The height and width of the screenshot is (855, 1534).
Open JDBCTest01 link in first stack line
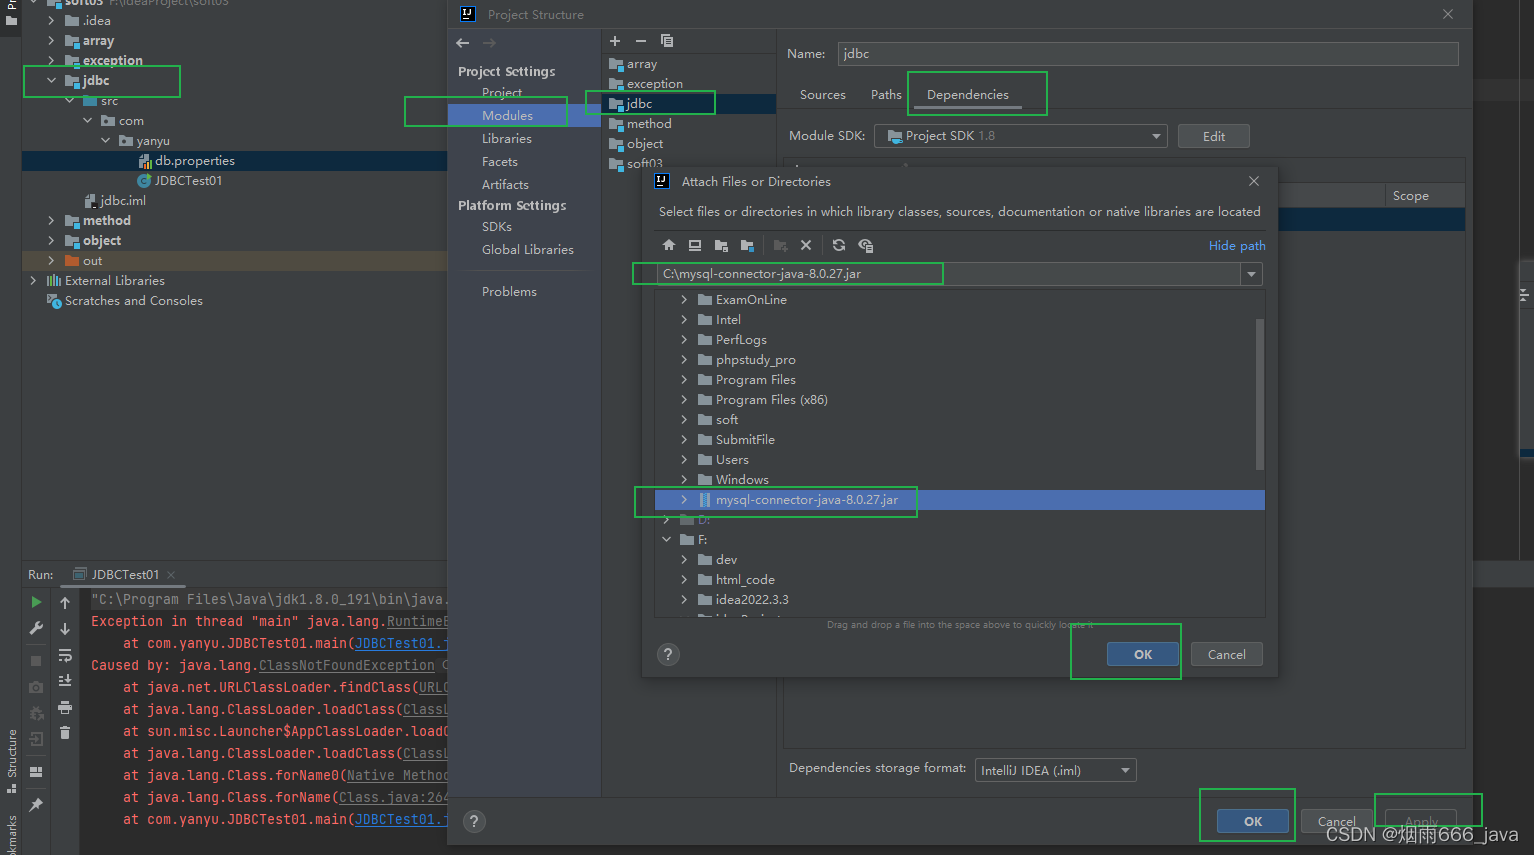coord(401,643)
